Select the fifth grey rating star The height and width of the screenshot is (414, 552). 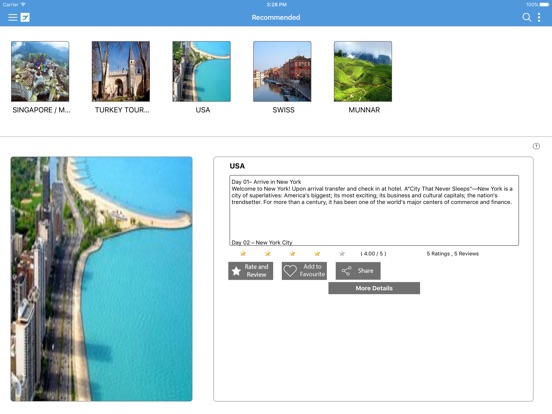pyautogui.click(x=341, y=253)
